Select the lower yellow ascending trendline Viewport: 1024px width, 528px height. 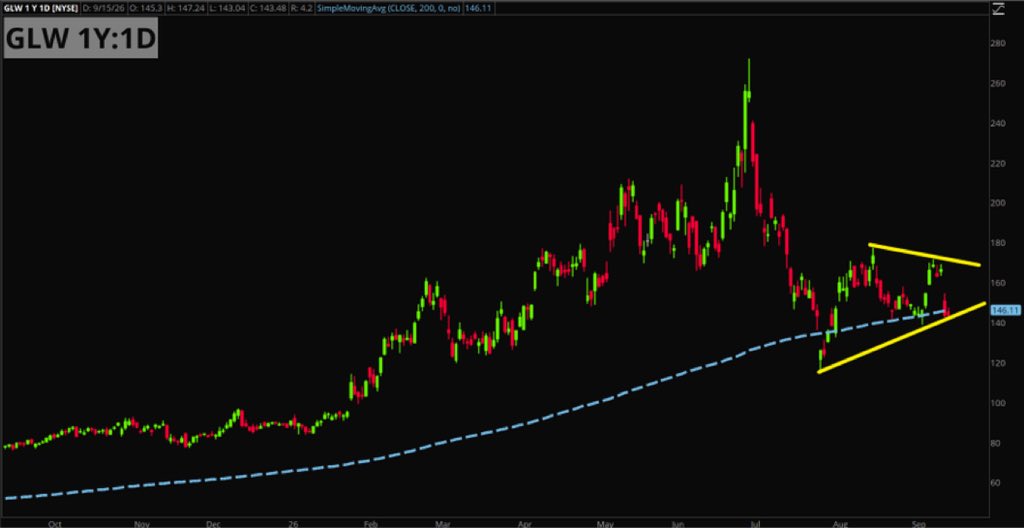(901, 337)
